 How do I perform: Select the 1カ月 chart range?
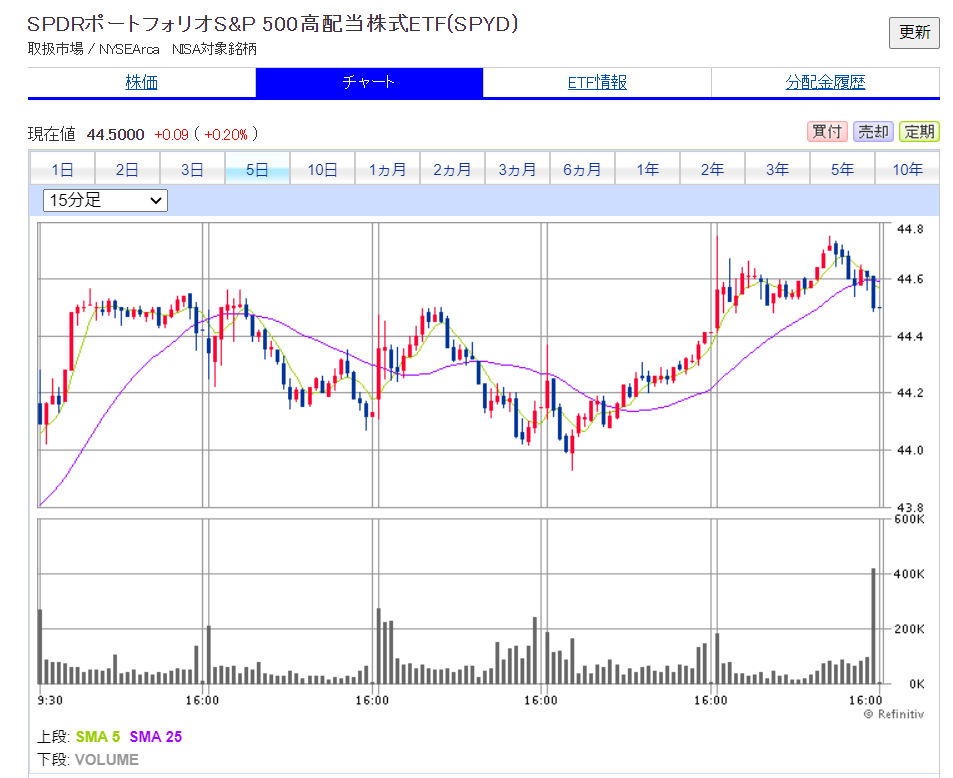coord(387,169)
